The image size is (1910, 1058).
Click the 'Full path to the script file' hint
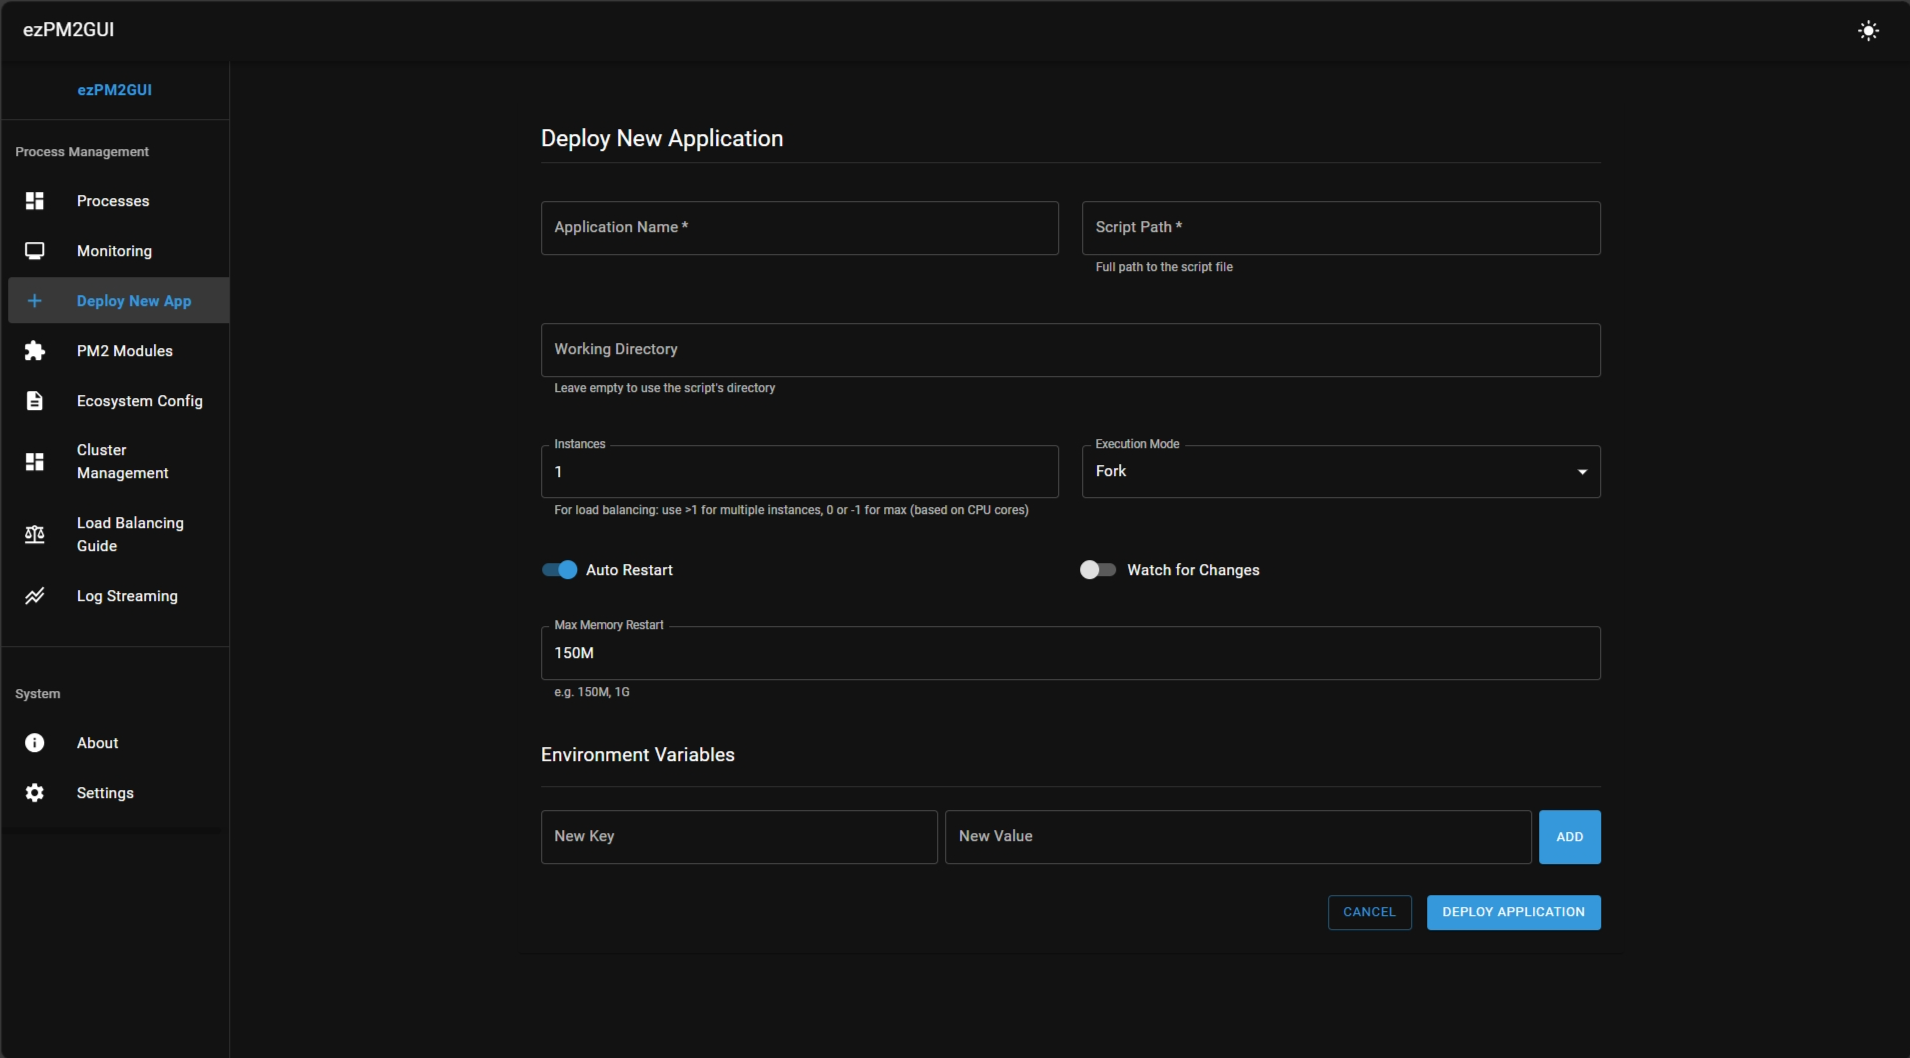(x=1164, y=267)
